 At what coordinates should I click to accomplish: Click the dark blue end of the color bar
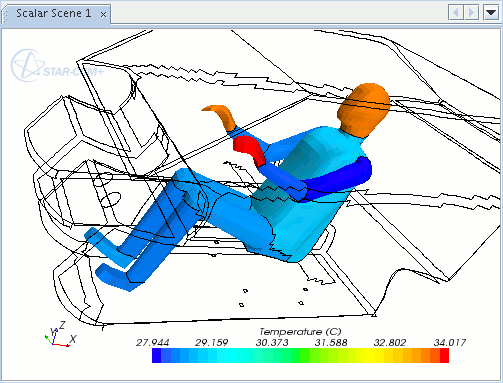[156, 356]
